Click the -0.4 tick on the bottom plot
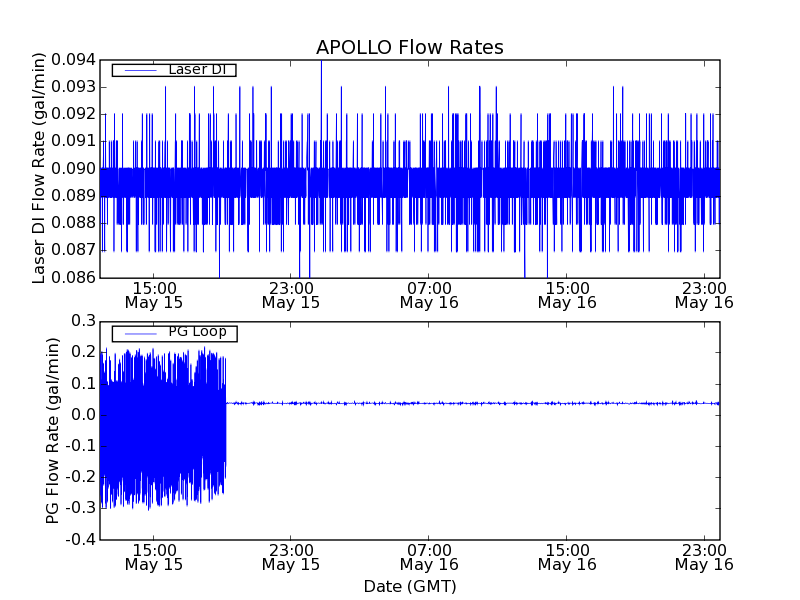 pos(80,540)
